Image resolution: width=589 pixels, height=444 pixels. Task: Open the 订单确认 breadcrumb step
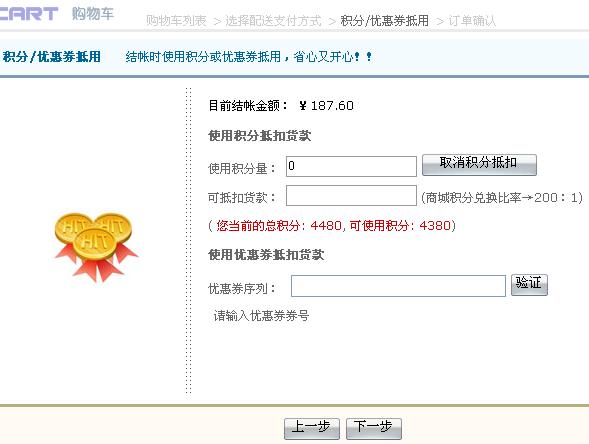tap(472, 21)
